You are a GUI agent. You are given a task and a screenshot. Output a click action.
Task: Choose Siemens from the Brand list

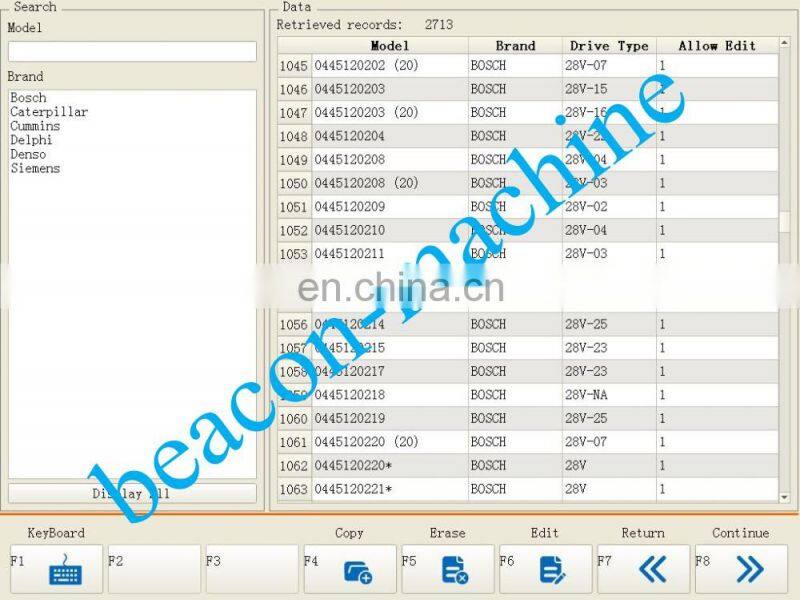tap(35, 168)
